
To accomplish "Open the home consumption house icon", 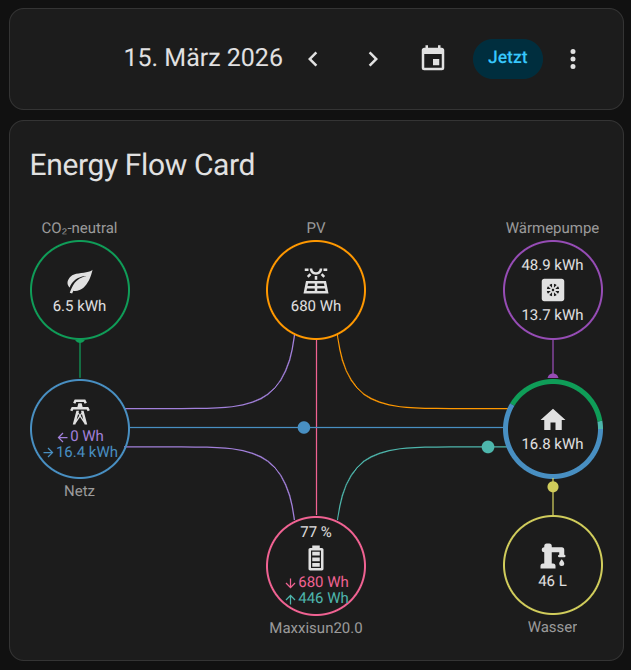I will click(553, 419).
